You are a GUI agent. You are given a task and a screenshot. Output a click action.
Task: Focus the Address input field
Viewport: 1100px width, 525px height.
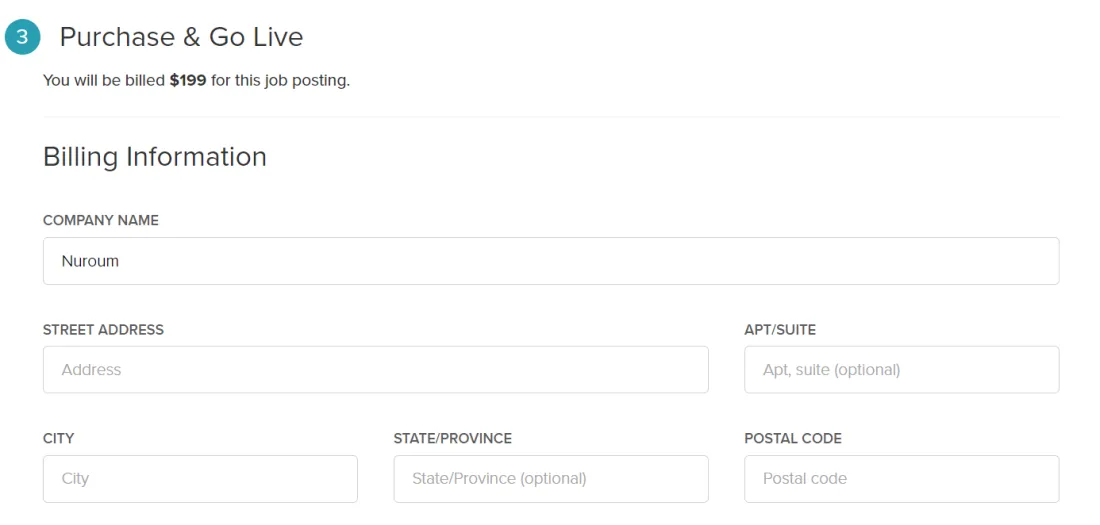[375, 369]
